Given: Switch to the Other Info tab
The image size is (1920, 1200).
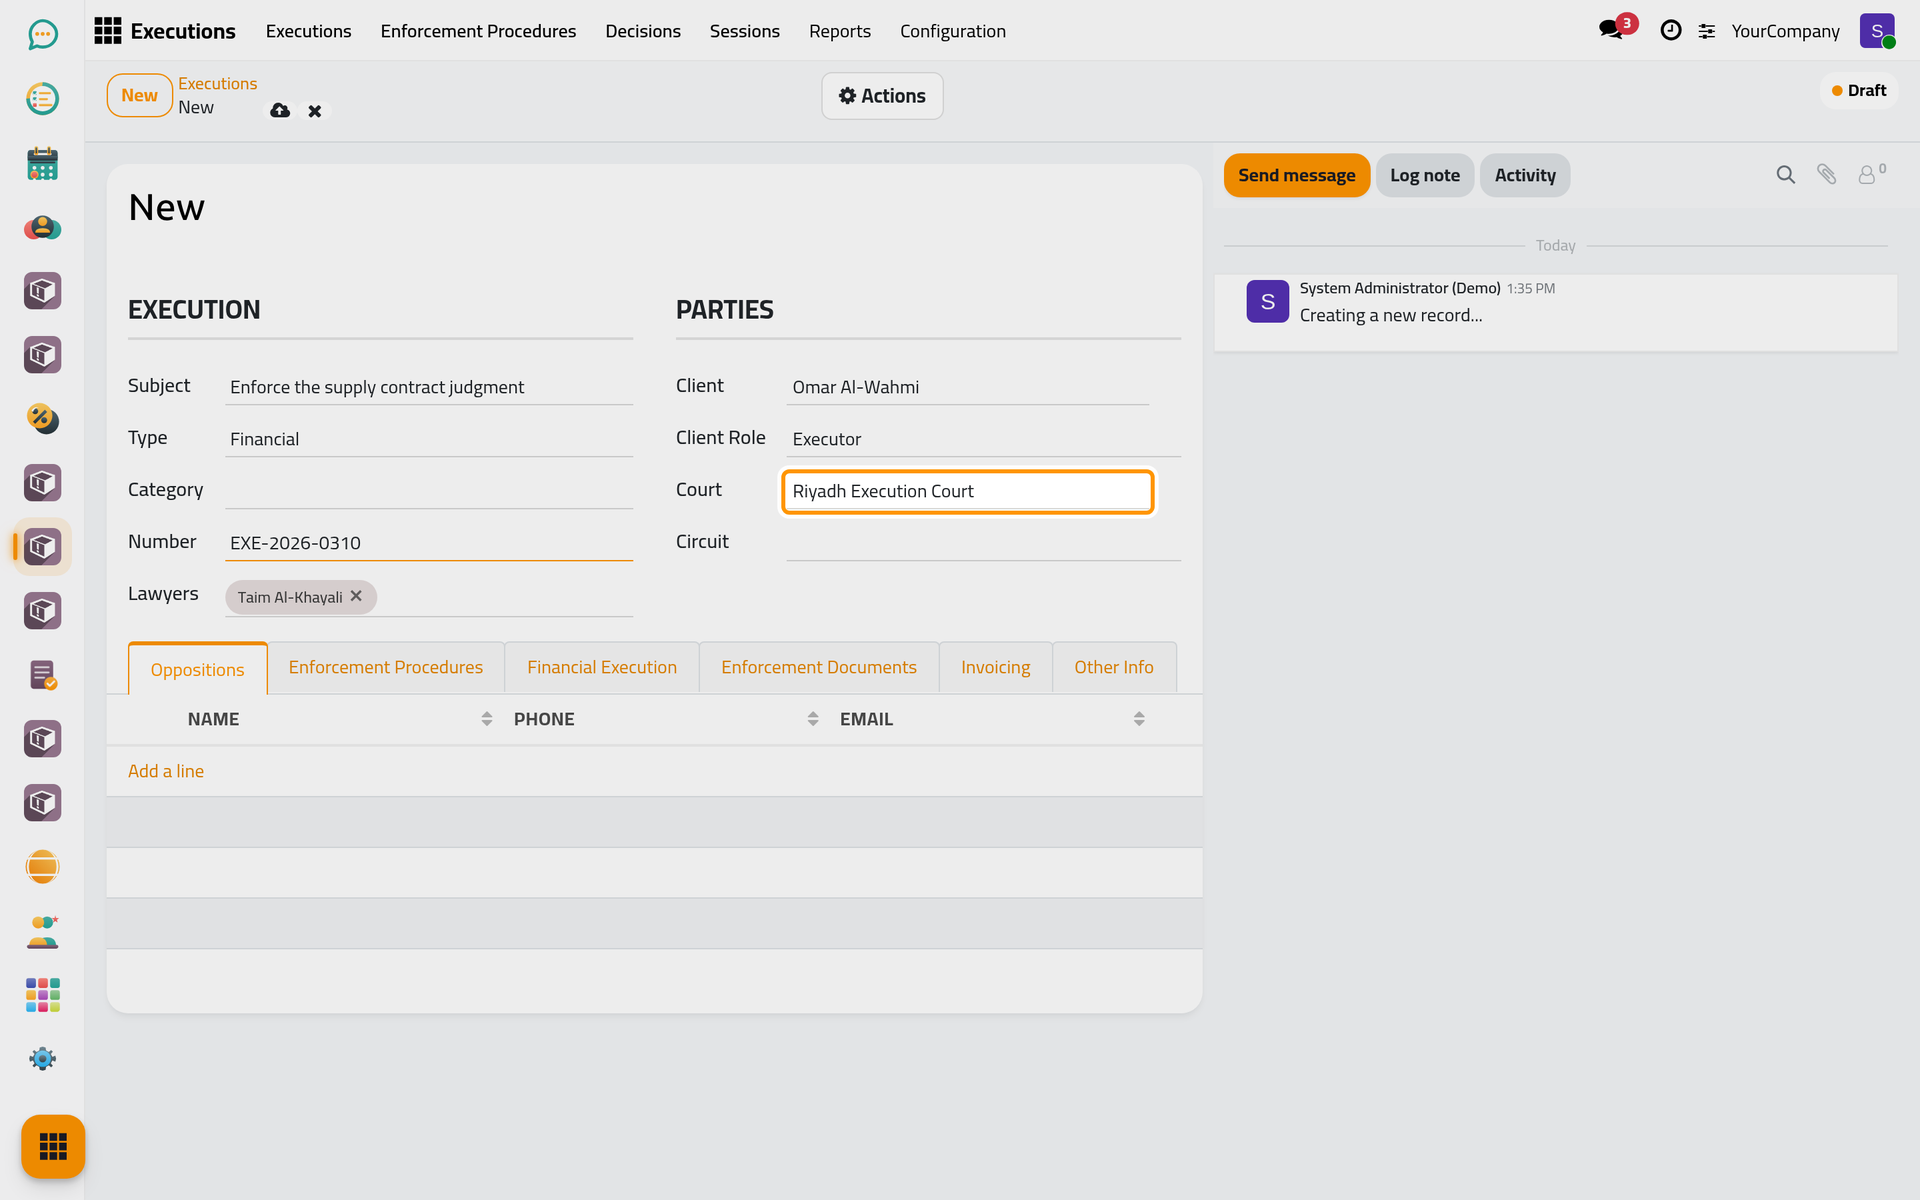Looking at the screenshot, I should [x=1114, y=667].
